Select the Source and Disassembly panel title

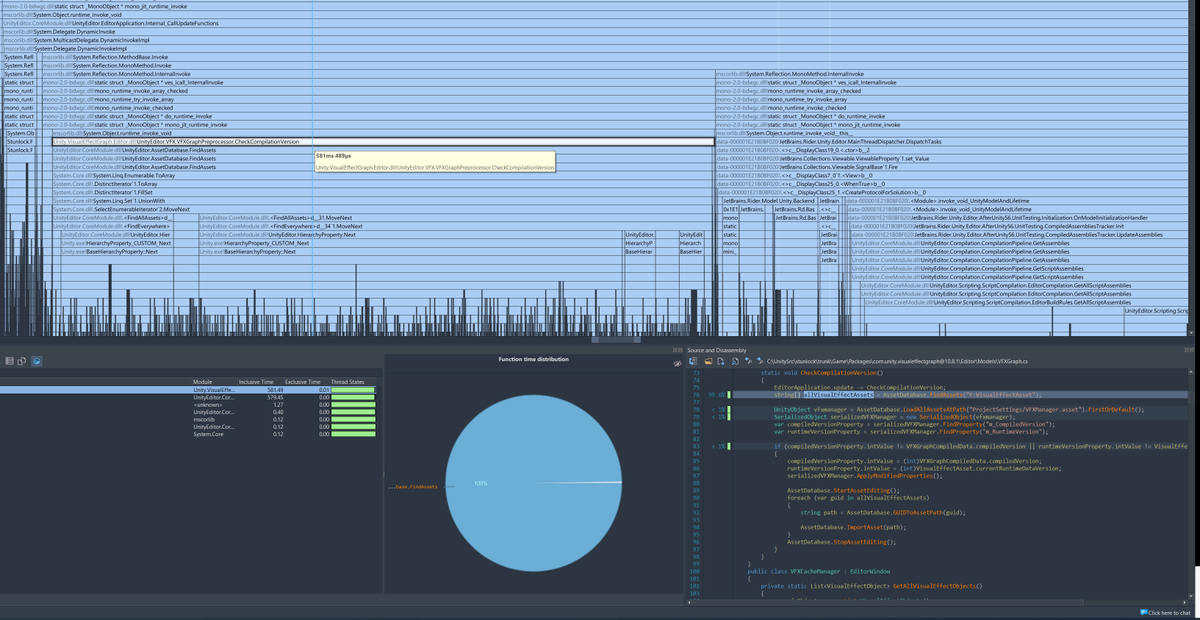coord(716,350)
